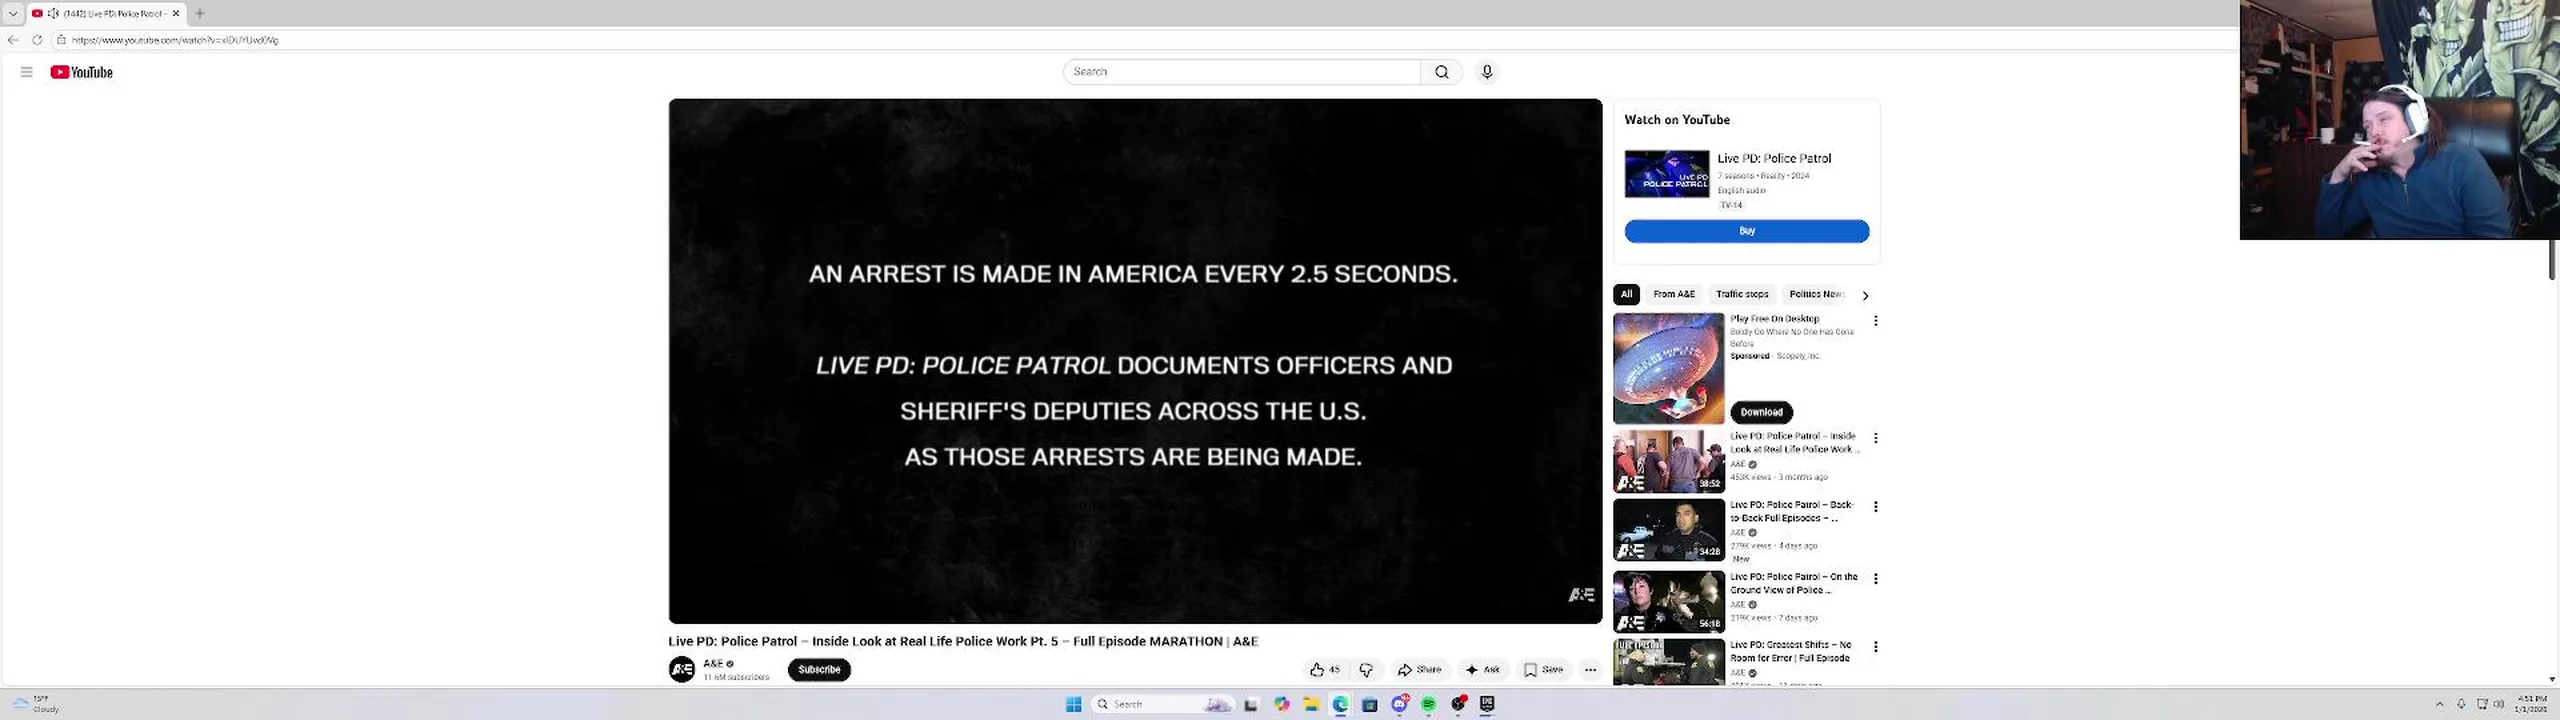
Task: Go to YouTube home via the logo
Action: pos(82,72)
